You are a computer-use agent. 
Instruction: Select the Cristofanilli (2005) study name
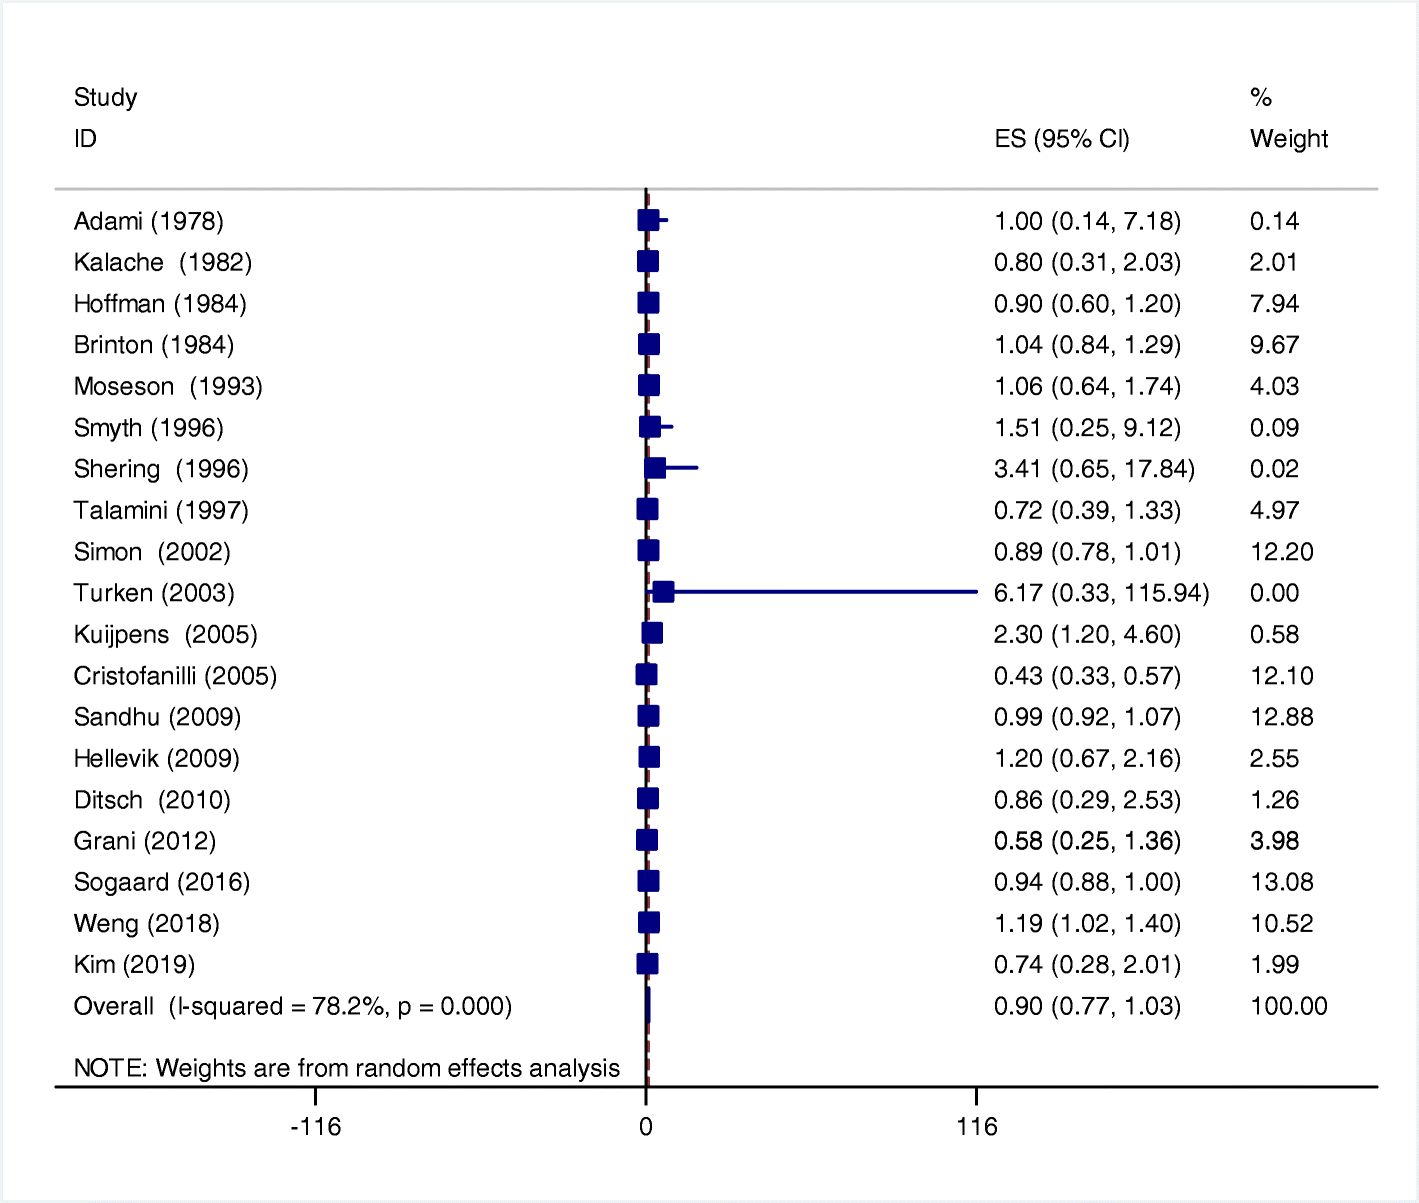[175, 676]
